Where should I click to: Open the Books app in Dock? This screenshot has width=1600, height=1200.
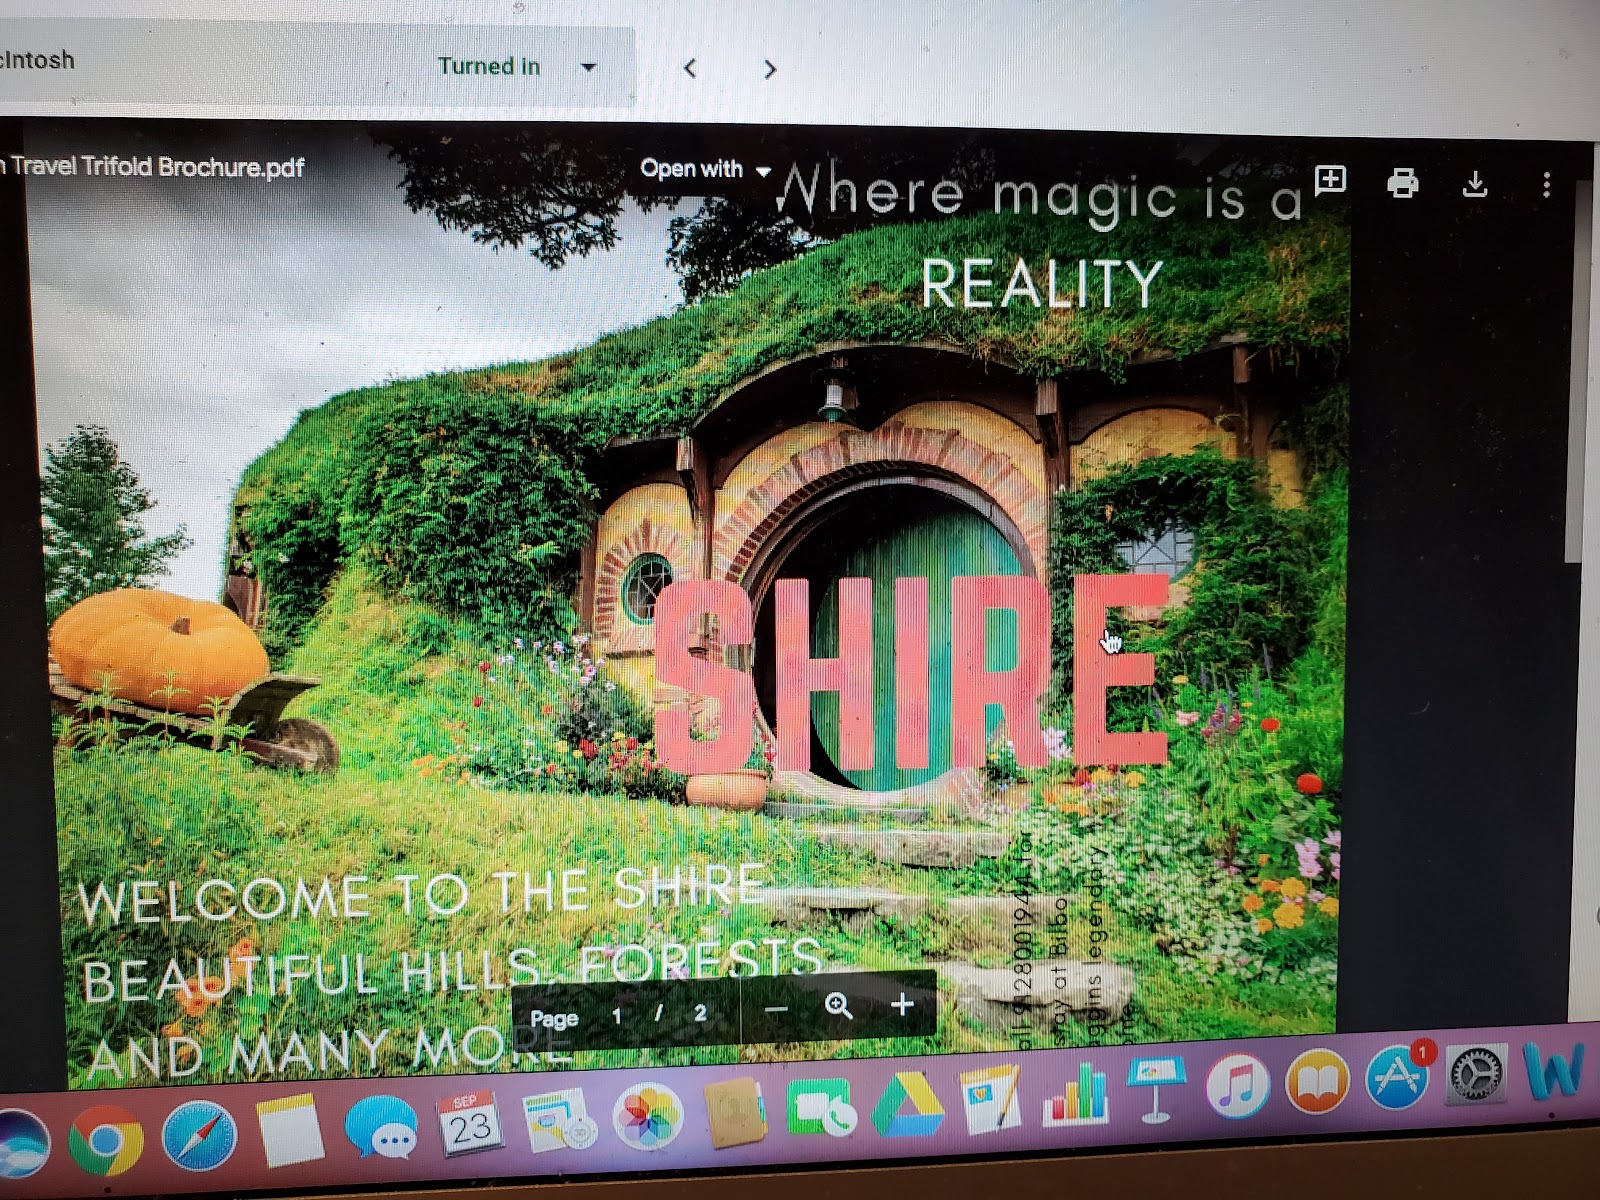click(x=1318, y=1083)
